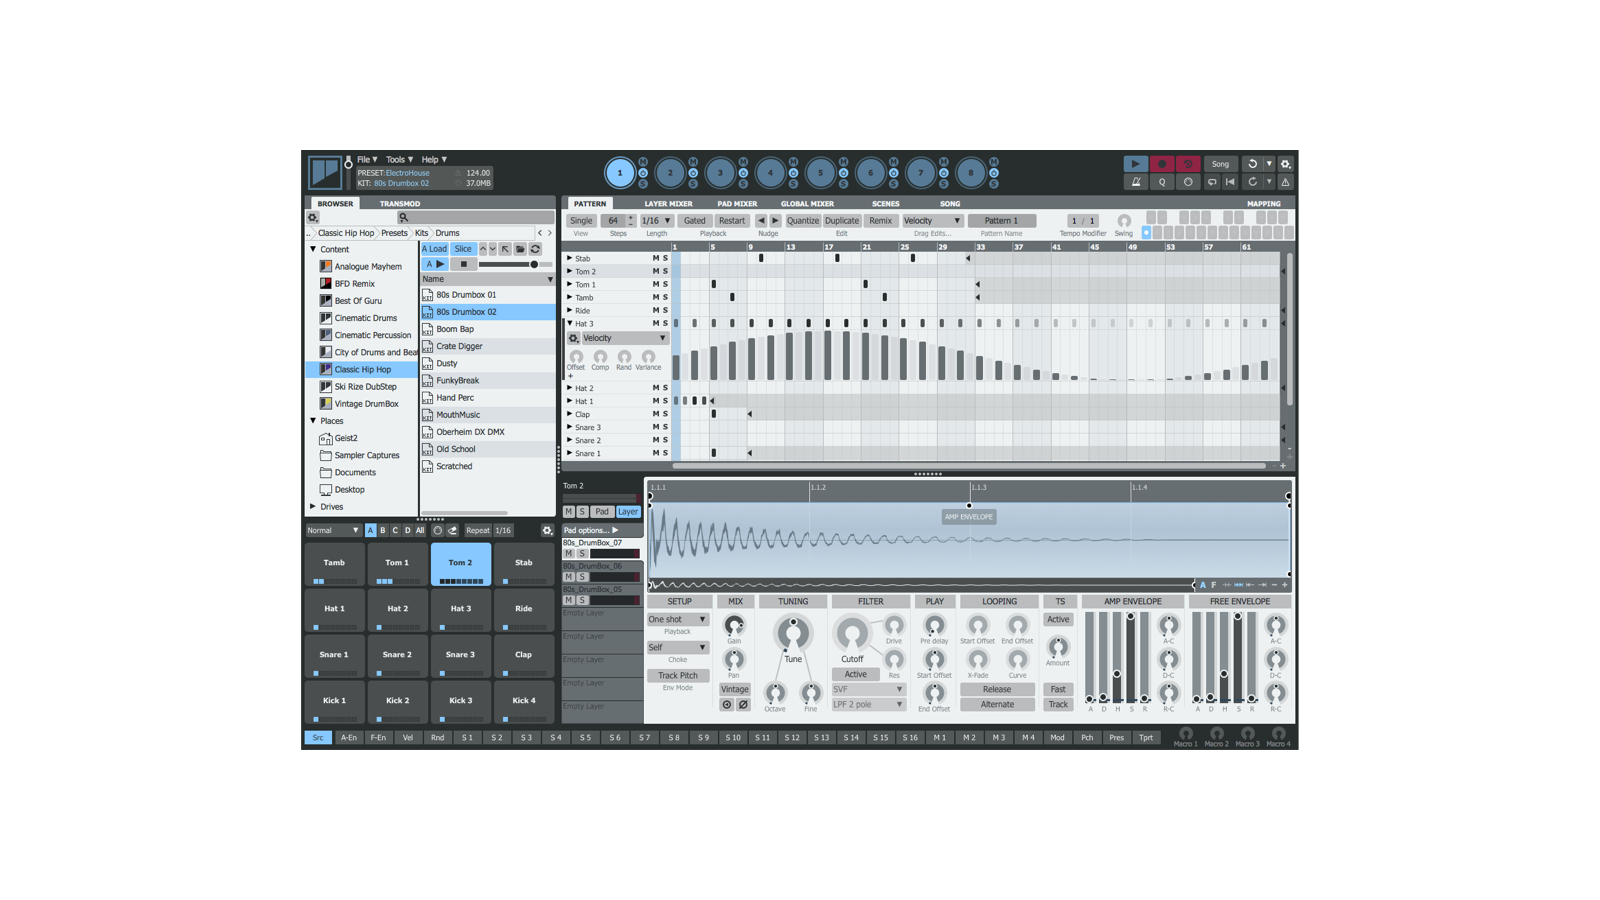The height and width of the screenshot is (900, 1600).
Task: Switch to the Transmod tab
Action: click(x=400, y=204)
